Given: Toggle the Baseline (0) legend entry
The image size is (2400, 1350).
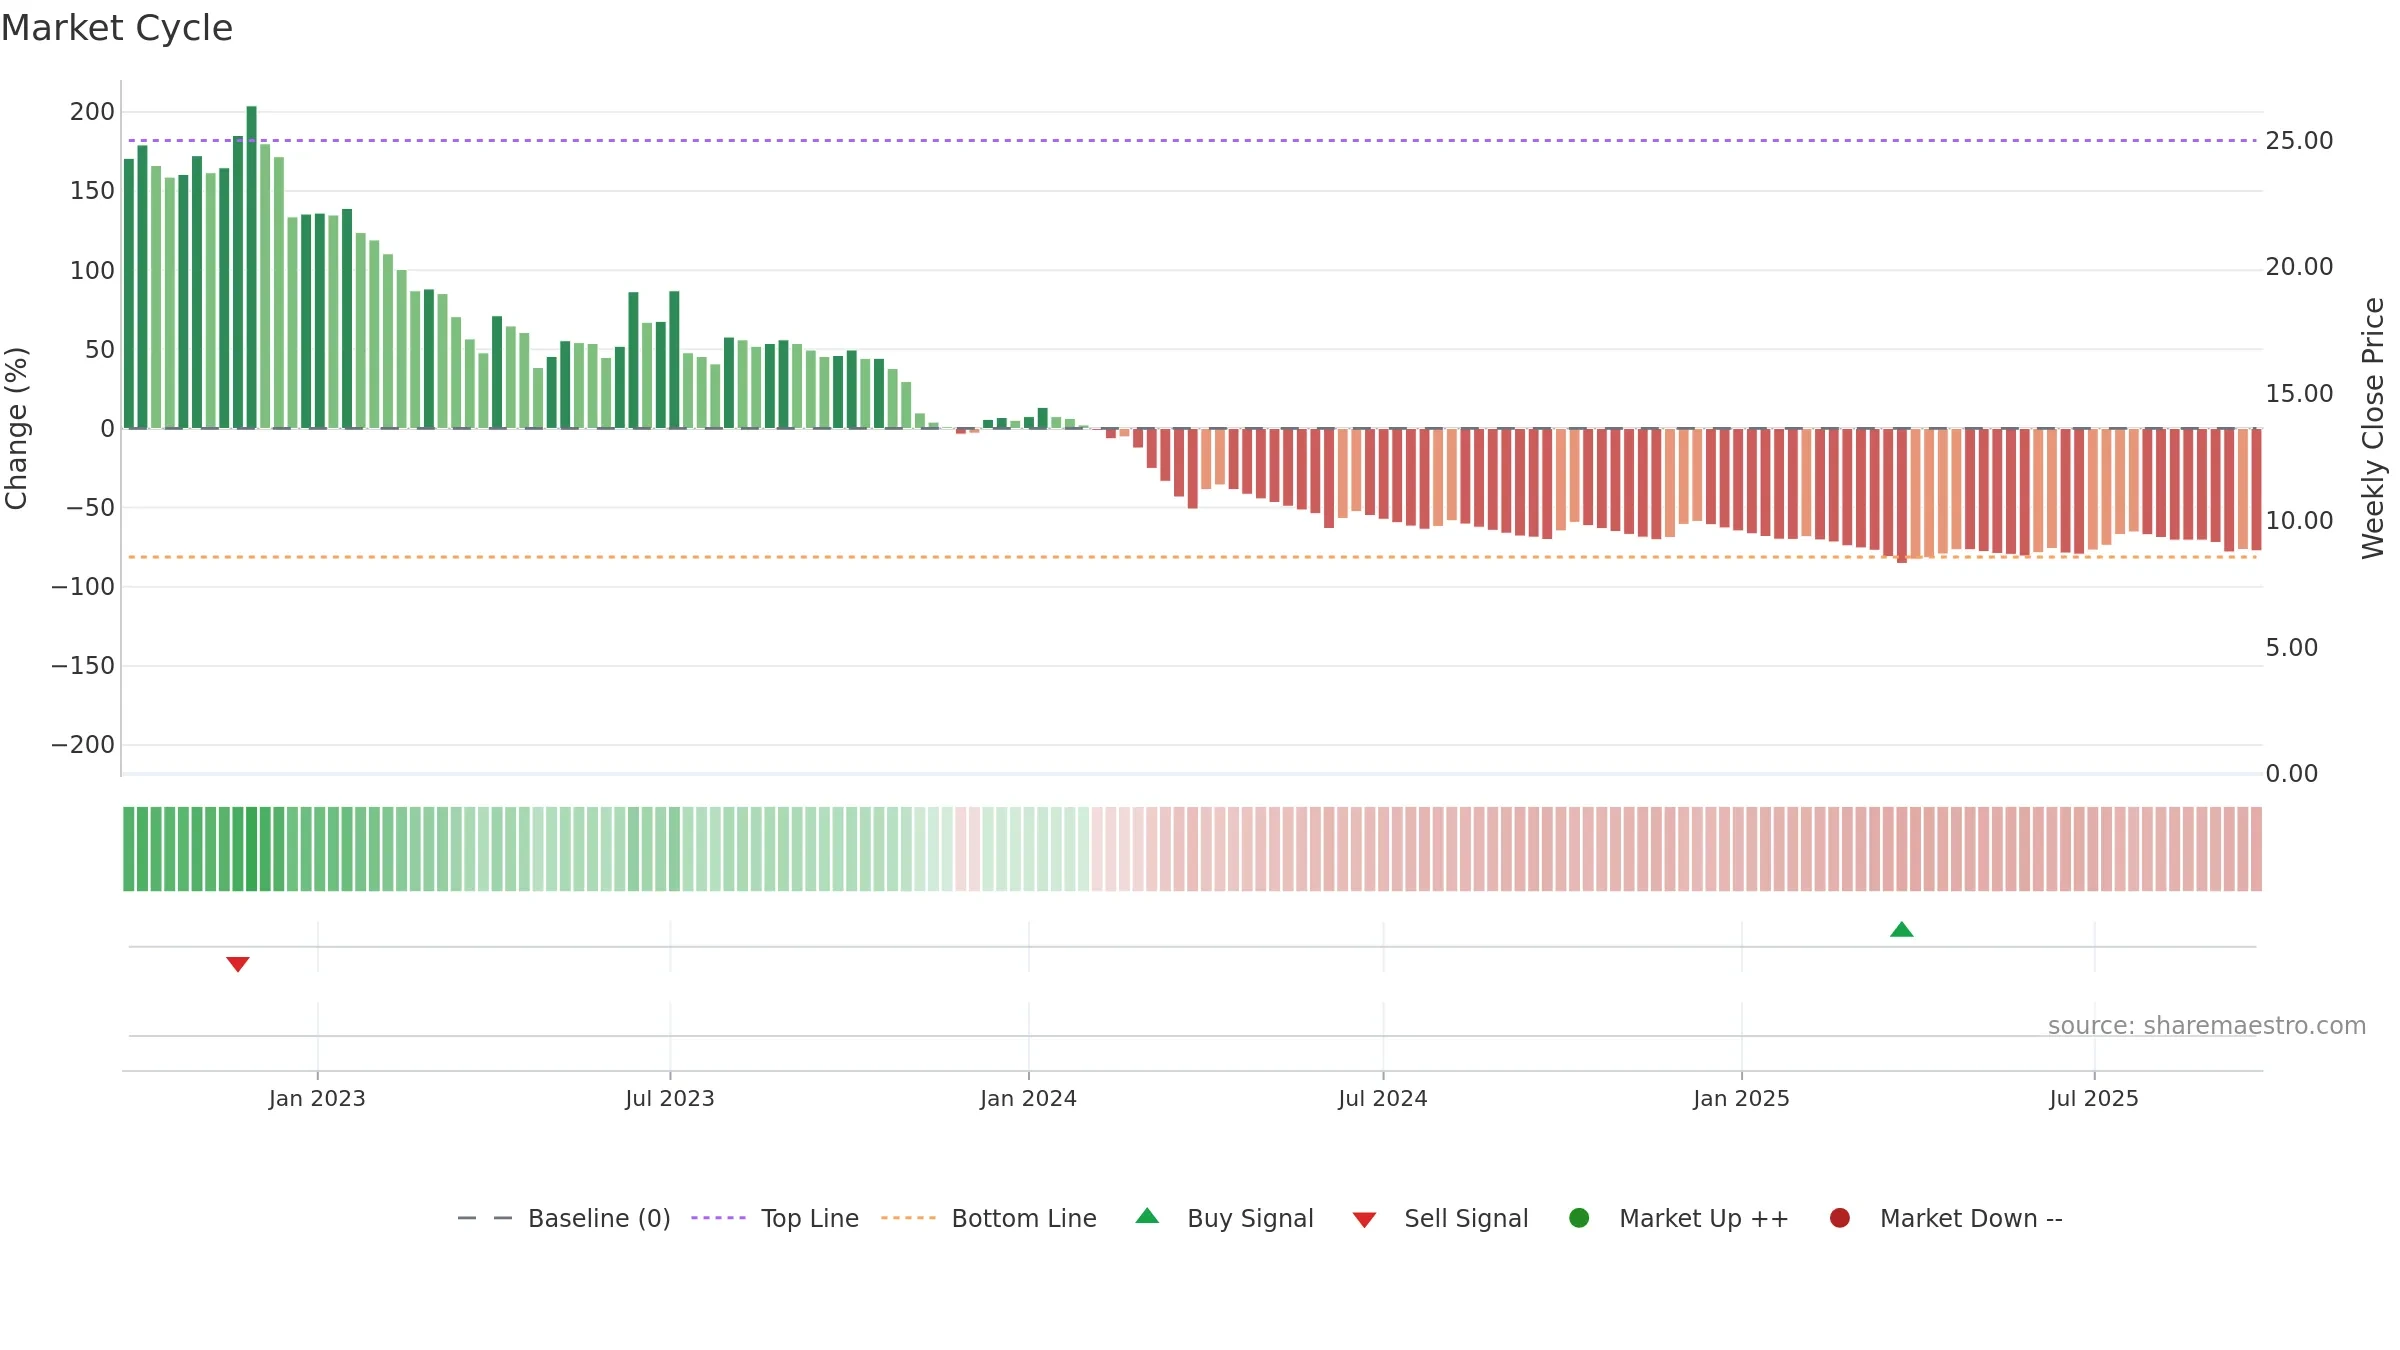Looking at the screenshot, I should (563, 1218).
